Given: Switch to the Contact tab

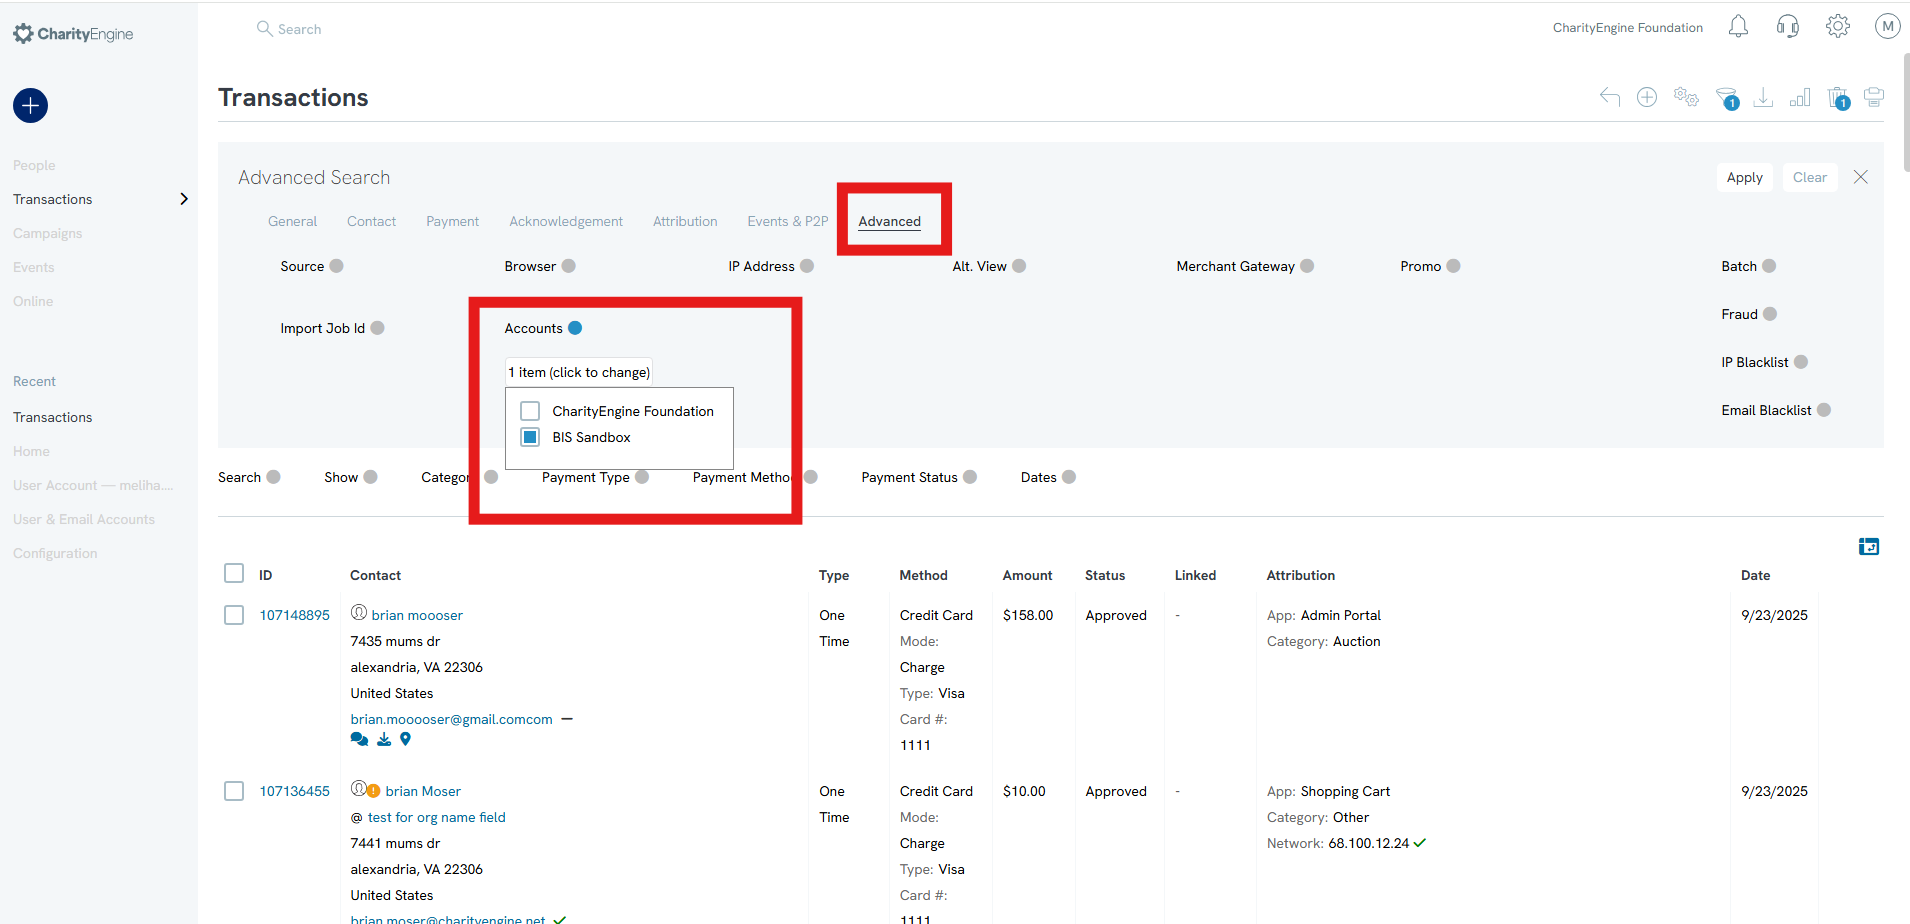Looking at the screenshot, I should [x=371, y=221].
